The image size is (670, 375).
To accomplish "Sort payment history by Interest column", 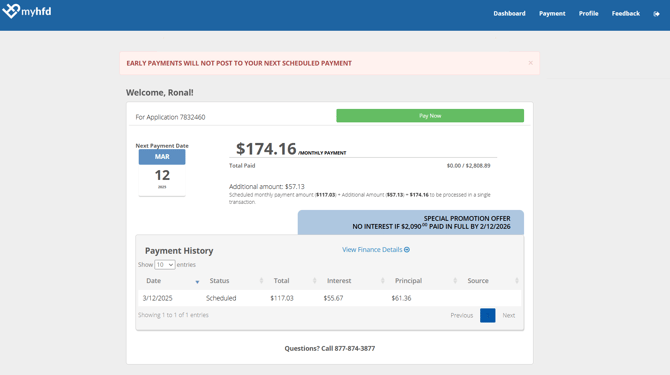I will click(353, 281).
